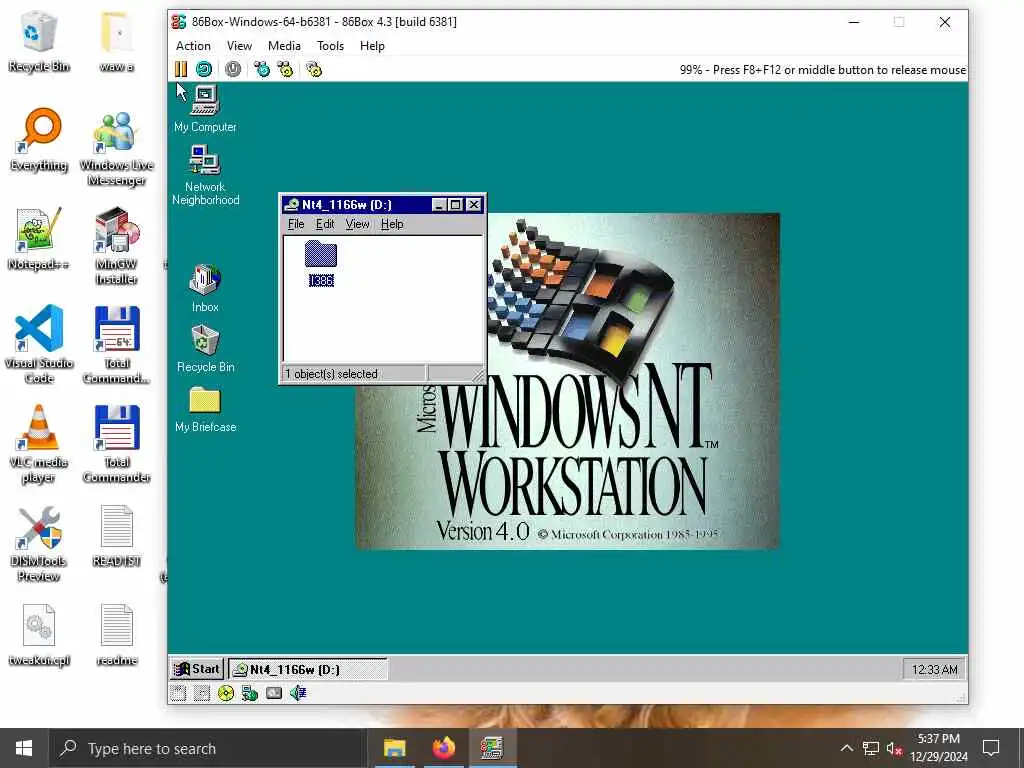Maximize the Nt4_1166w (D:) window
Image resolution: width=1024 pixels, height=768 pixels.
456,204
